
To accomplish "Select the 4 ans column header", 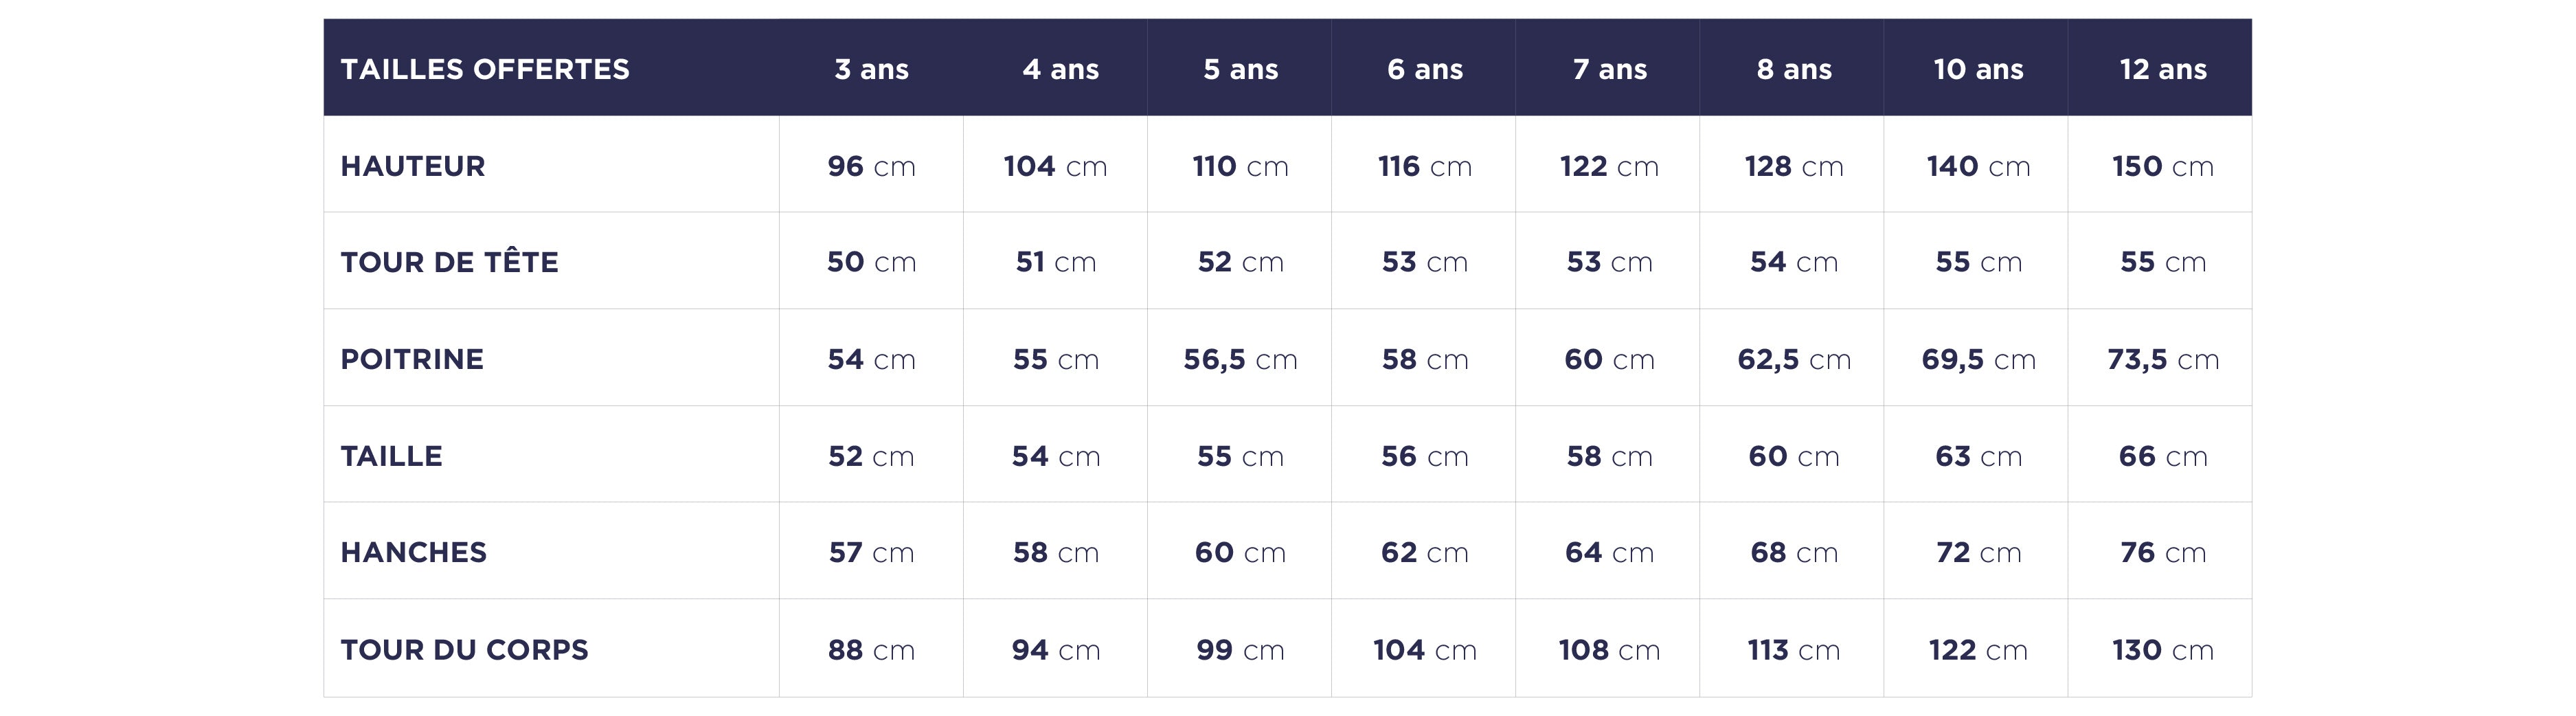I will coord(1060,69).
